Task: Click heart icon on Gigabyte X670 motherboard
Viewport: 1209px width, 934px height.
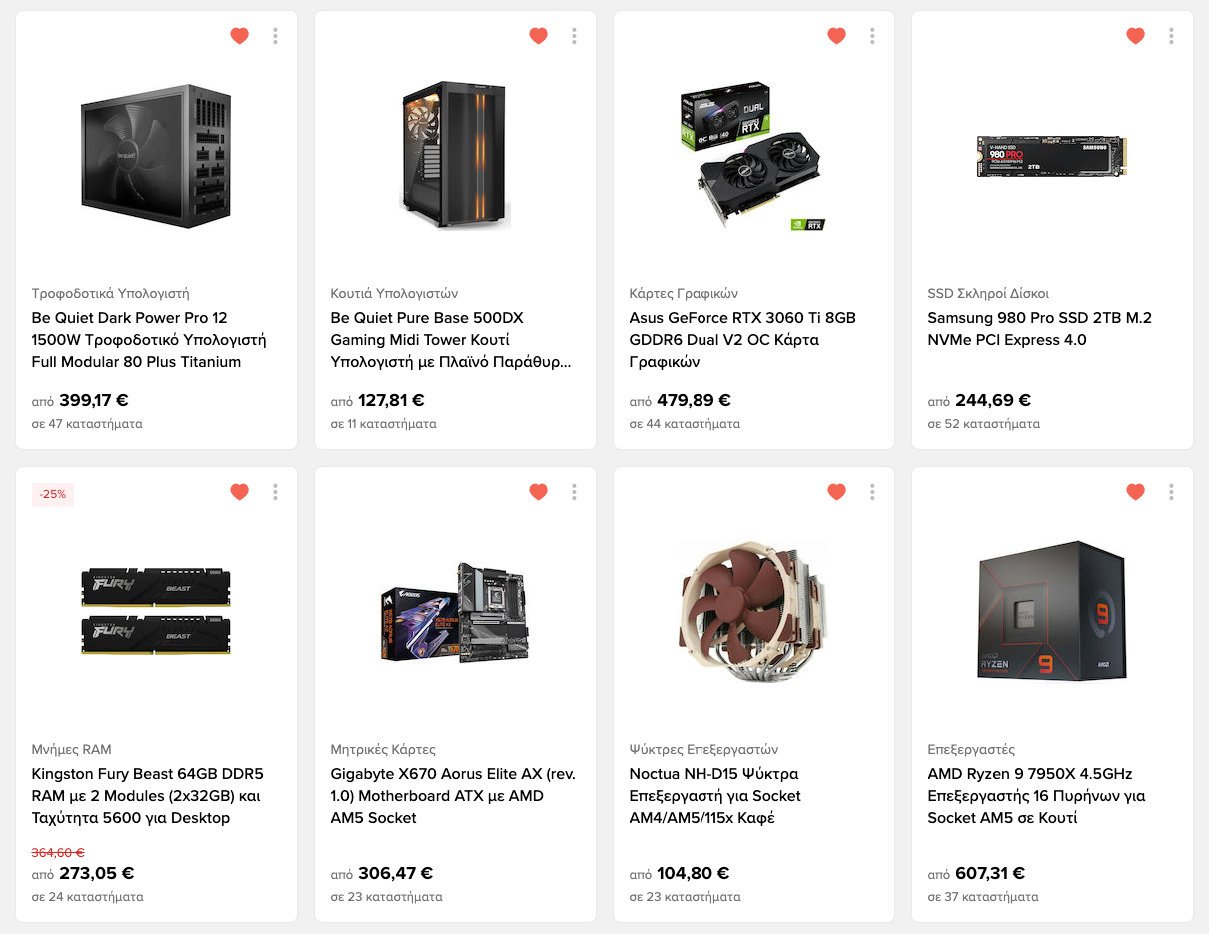Action: tap(538, 491)
